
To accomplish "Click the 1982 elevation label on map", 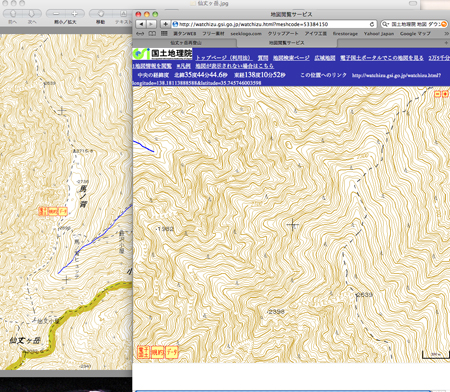I will pyautogui.click(x=165, y=229).
